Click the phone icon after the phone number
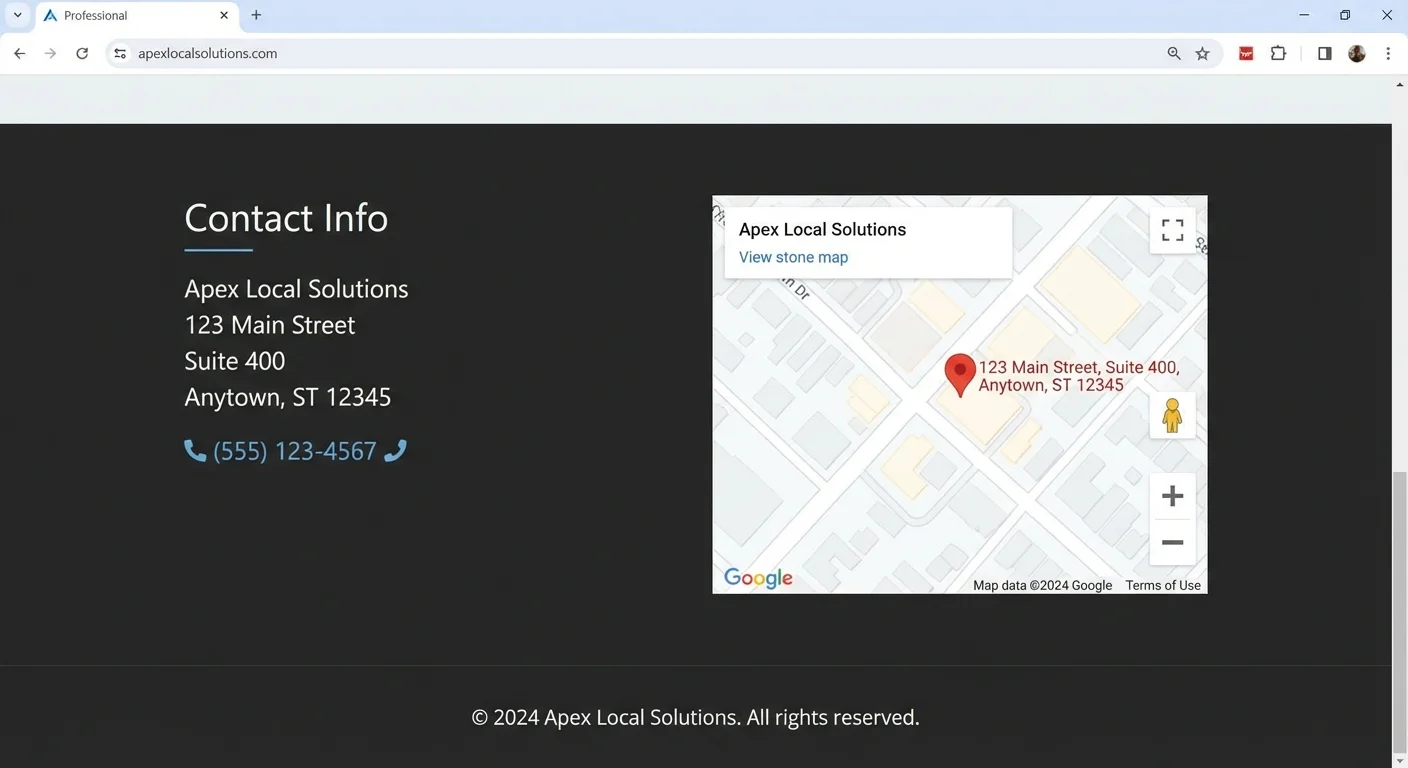 pos(396,451)
